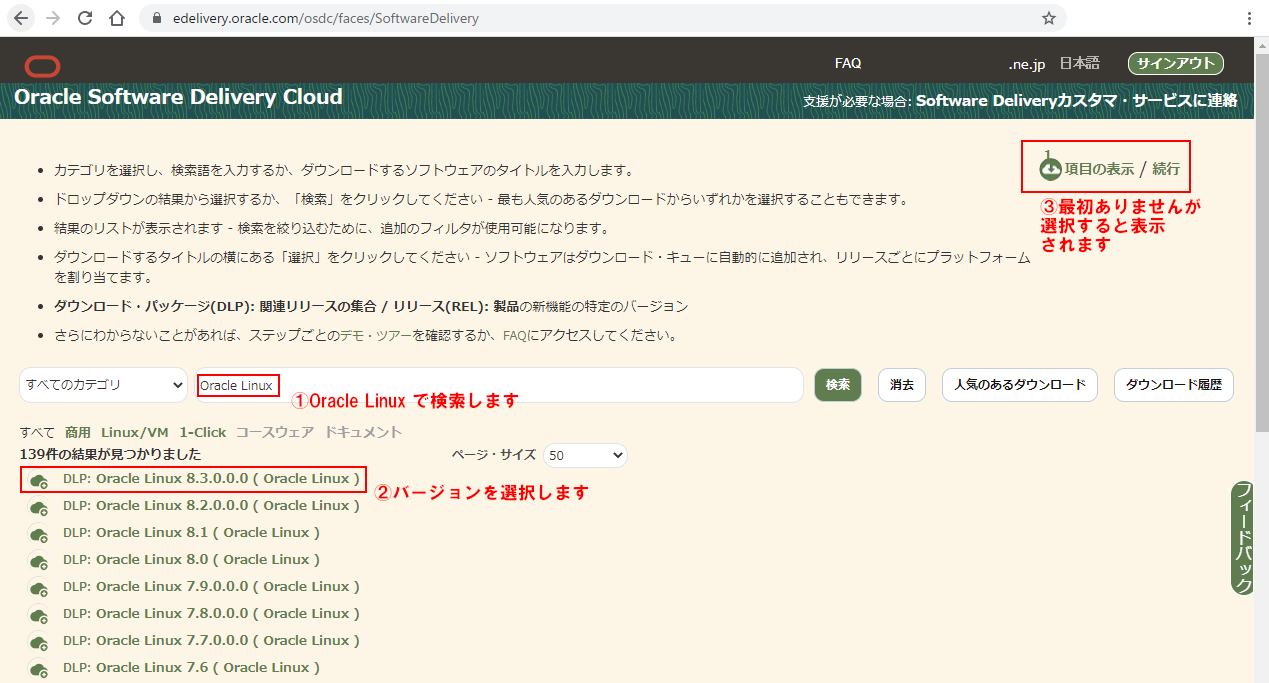Click cloud icon next to Oracle Linux 8.3.0.0.0
The width and height of the screenshot is (1269, 683).
tap(40, 480)
